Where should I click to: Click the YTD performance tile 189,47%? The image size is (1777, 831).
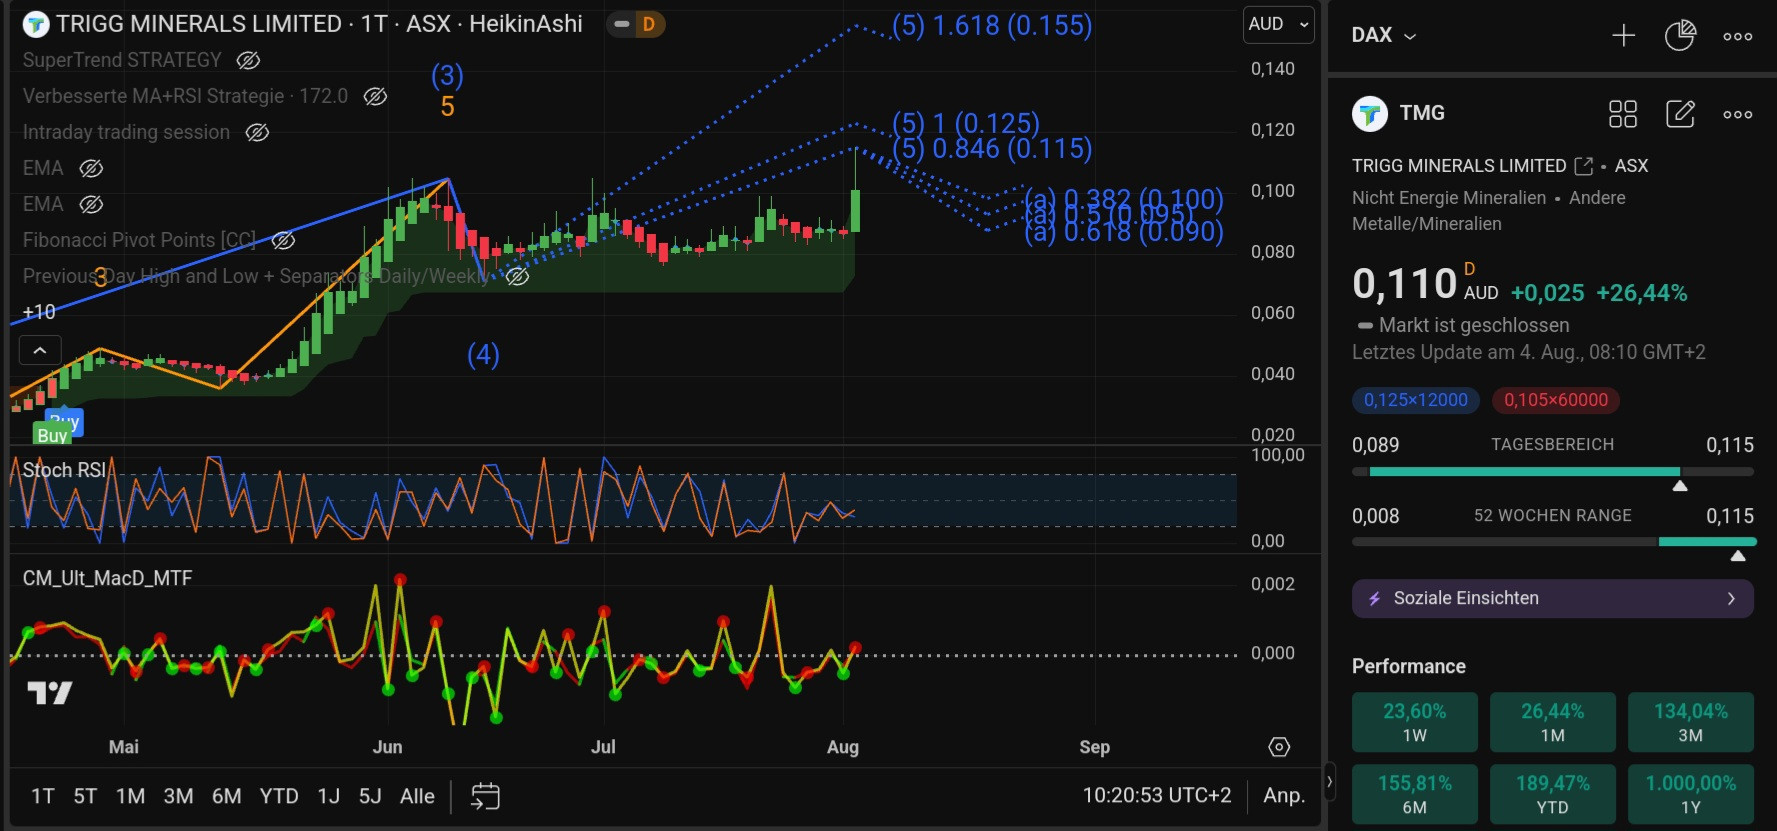1552,794
